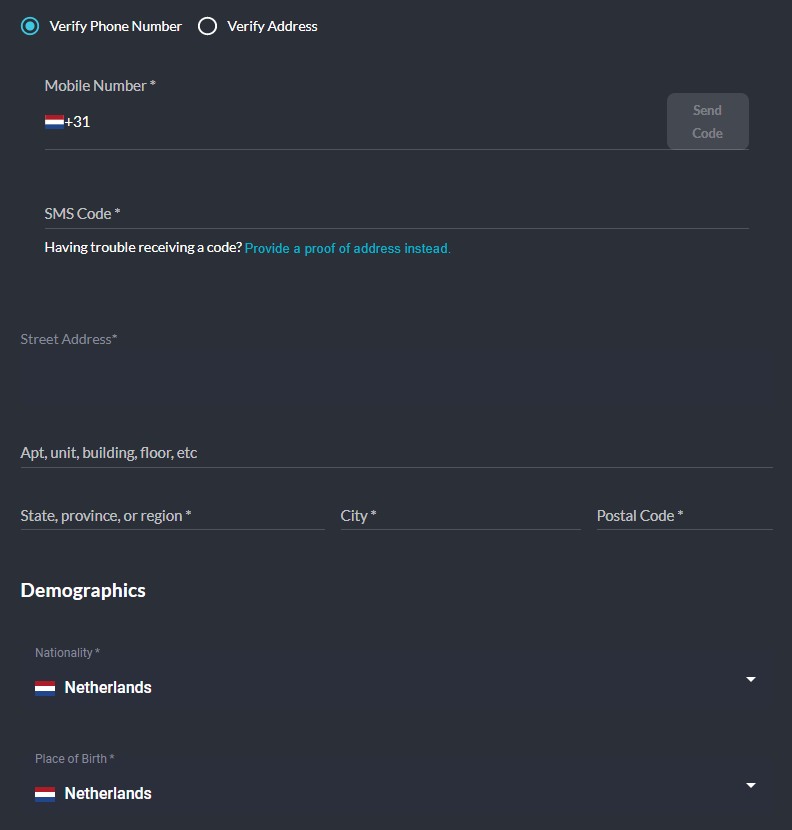This screenshot has width=792, height=830.
Task: Click the Postal Code input field
Action: pos(685,516)
